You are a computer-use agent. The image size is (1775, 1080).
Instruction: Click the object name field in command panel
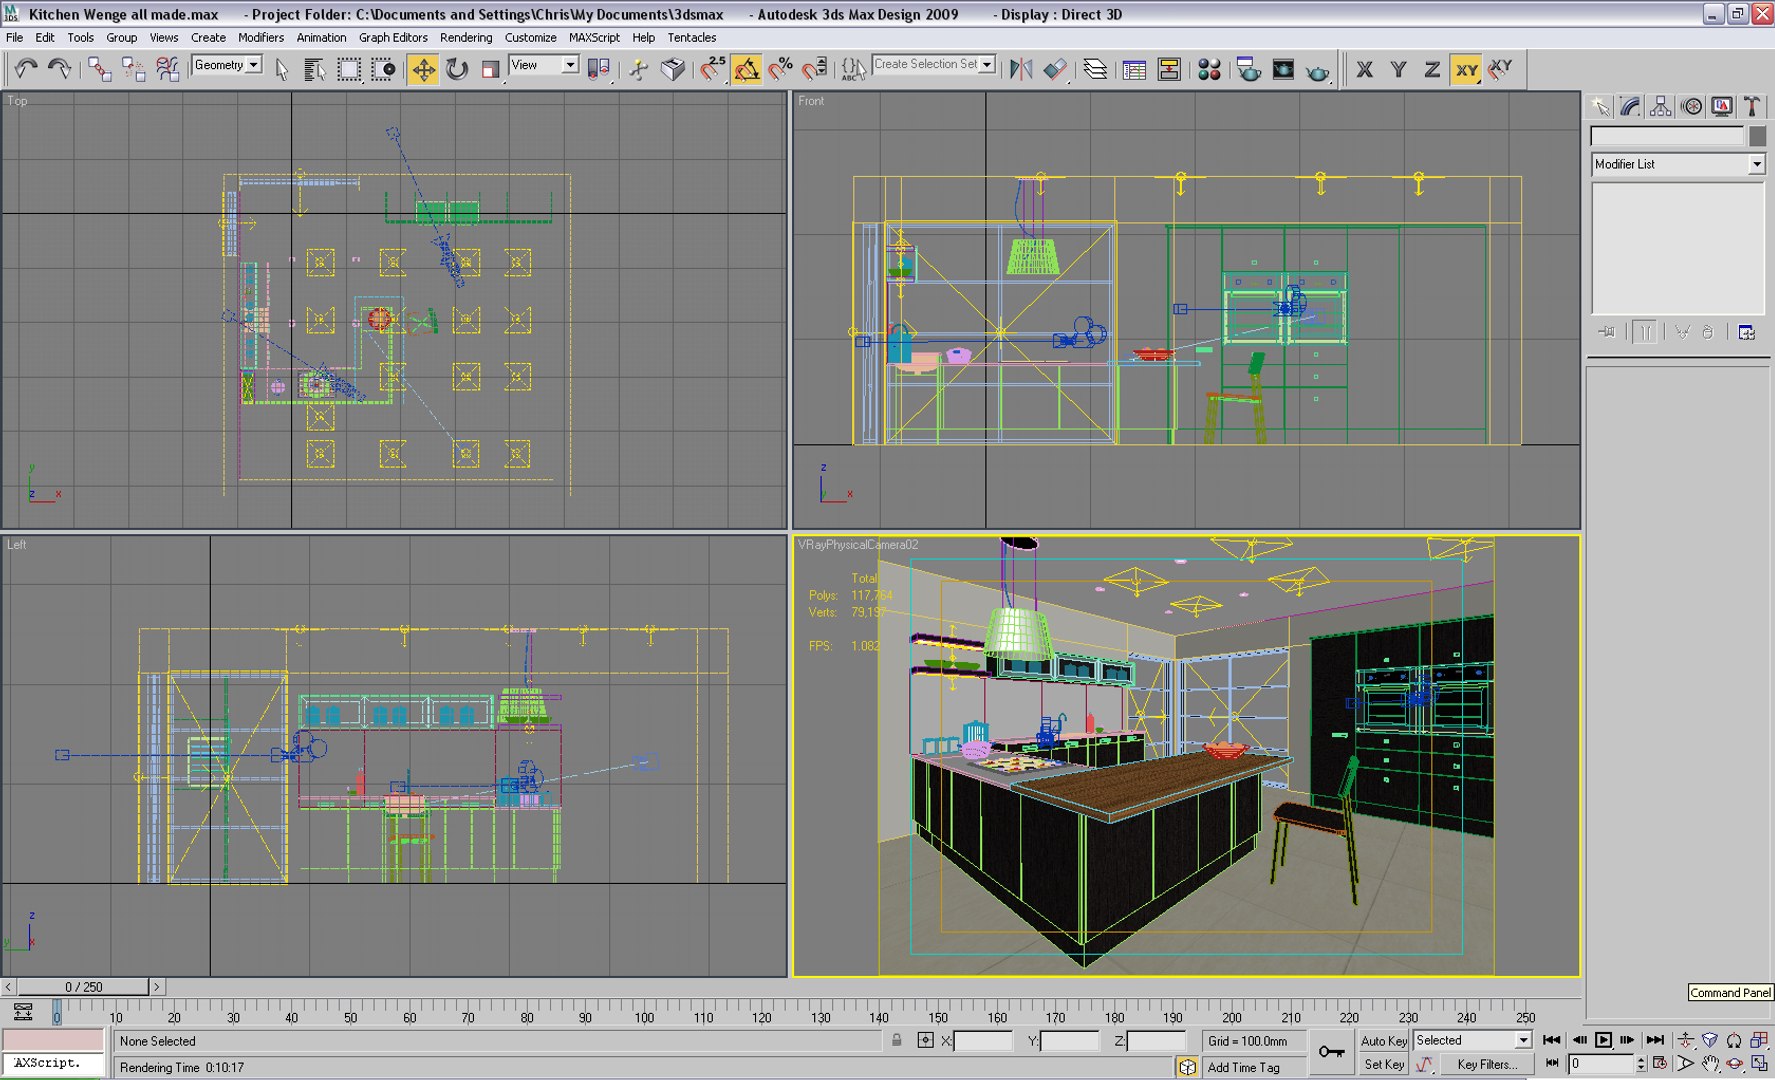click(1667, 136)
